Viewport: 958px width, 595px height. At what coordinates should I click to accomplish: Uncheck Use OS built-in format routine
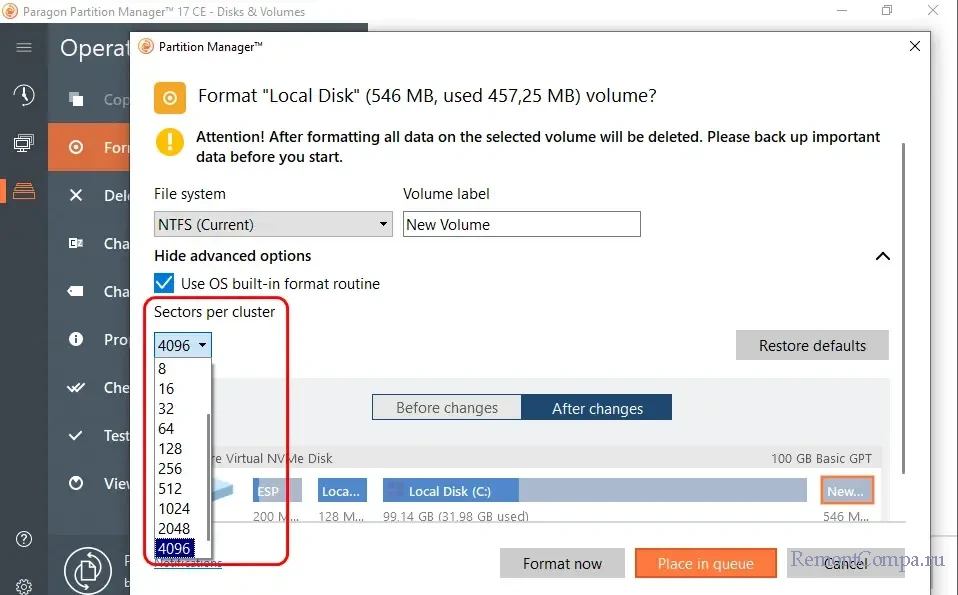pyautogui.click(x=164, y=283)
